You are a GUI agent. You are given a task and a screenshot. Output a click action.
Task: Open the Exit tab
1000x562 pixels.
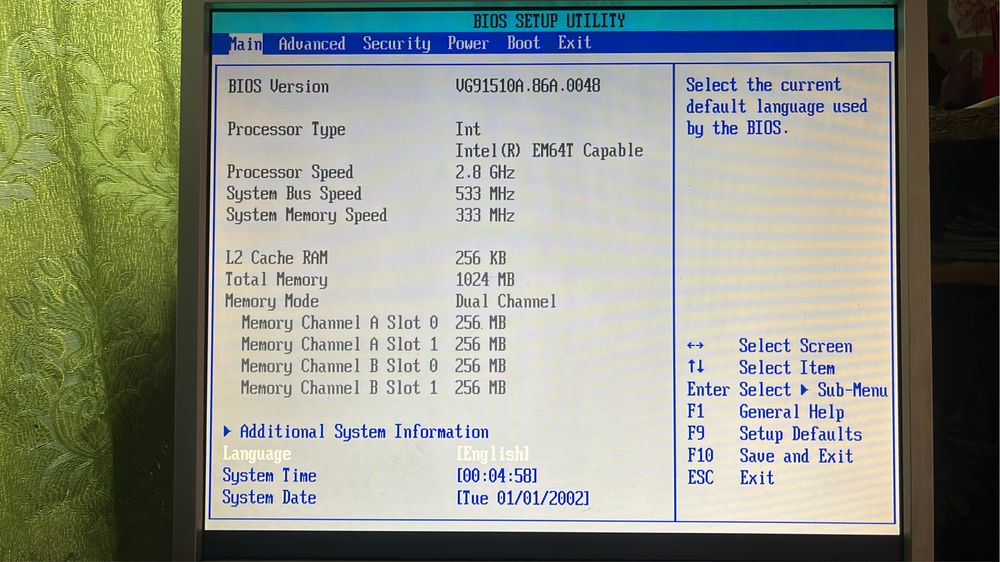click(575, 43)
